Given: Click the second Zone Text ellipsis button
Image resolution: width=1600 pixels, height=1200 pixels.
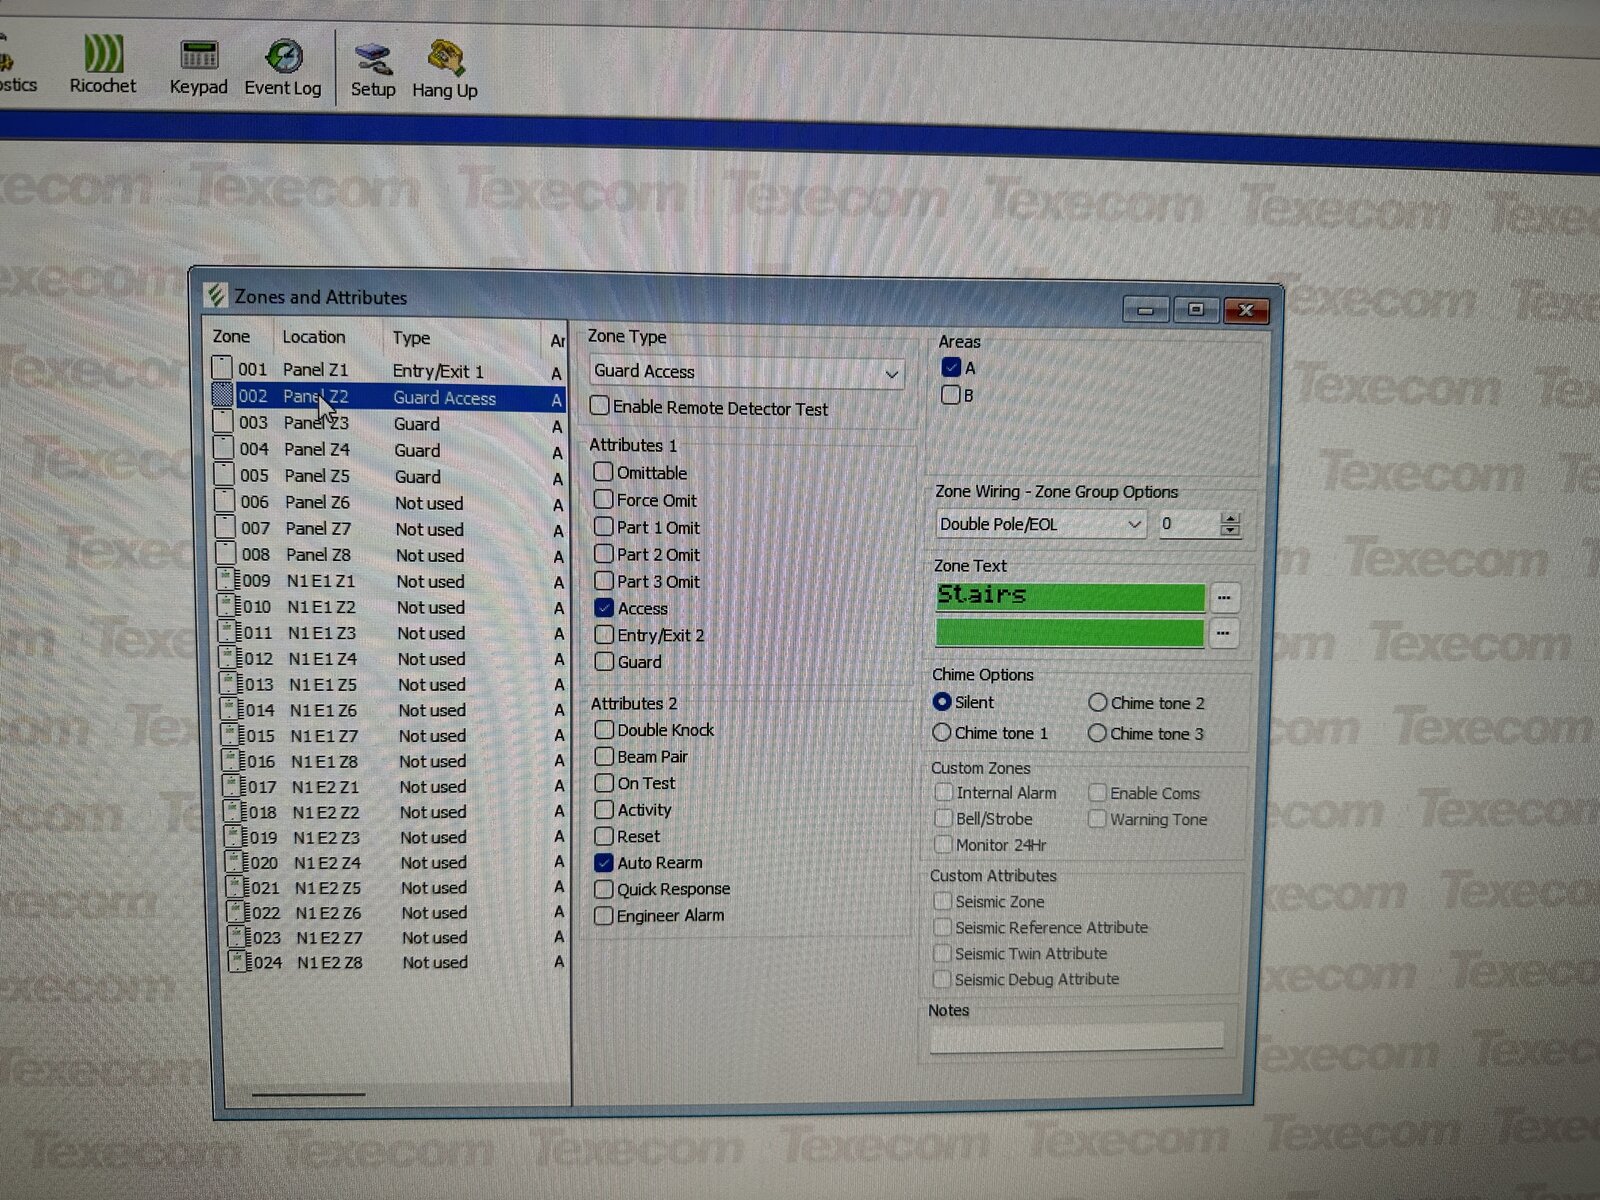Looking at the screenshot, I should pos(1223,634).
